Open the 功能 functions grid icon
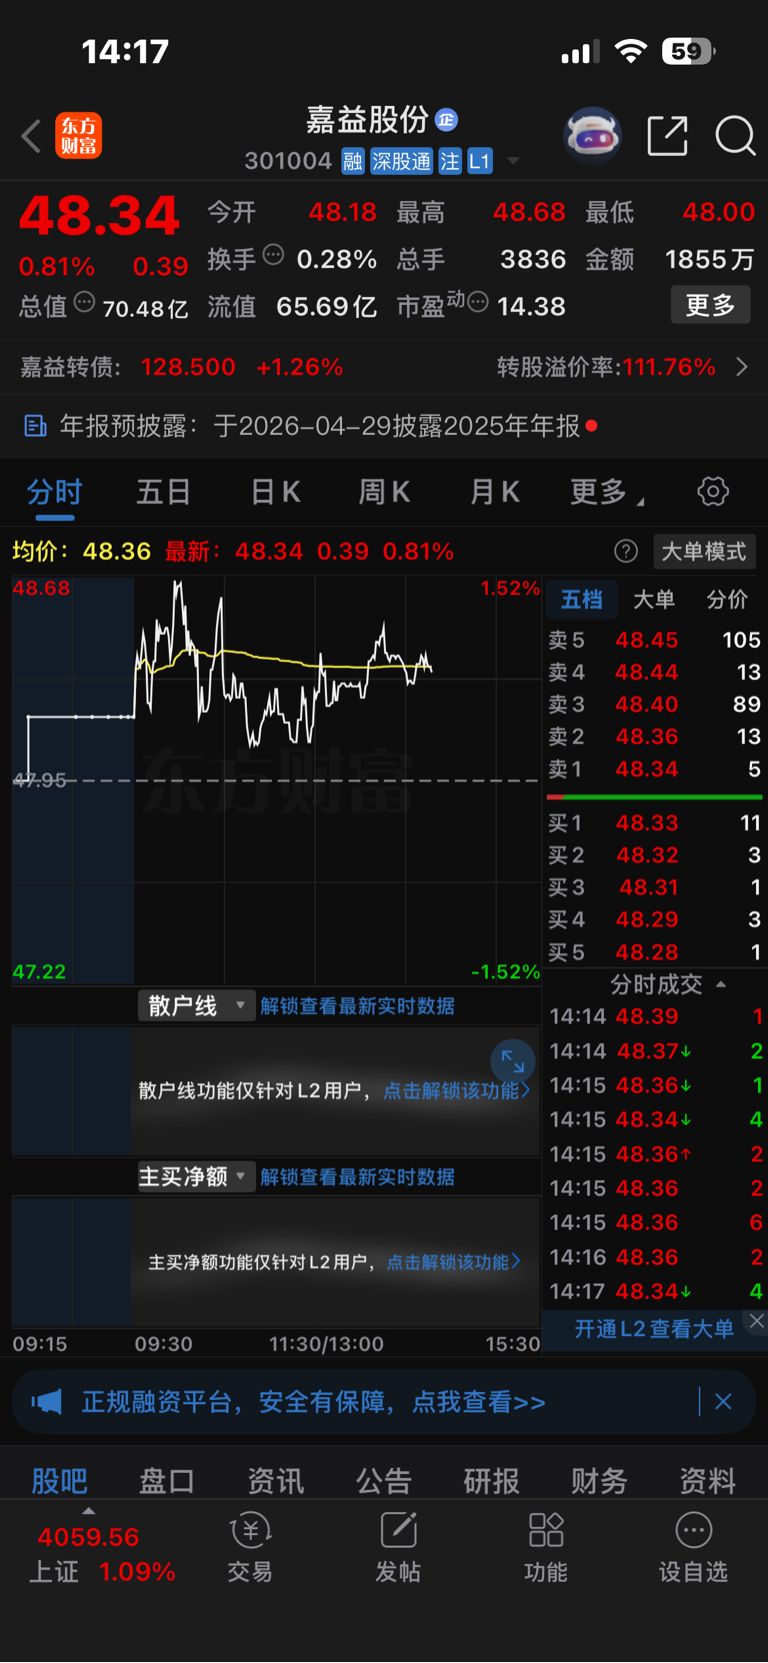768x1663 pixels. 546,1549
